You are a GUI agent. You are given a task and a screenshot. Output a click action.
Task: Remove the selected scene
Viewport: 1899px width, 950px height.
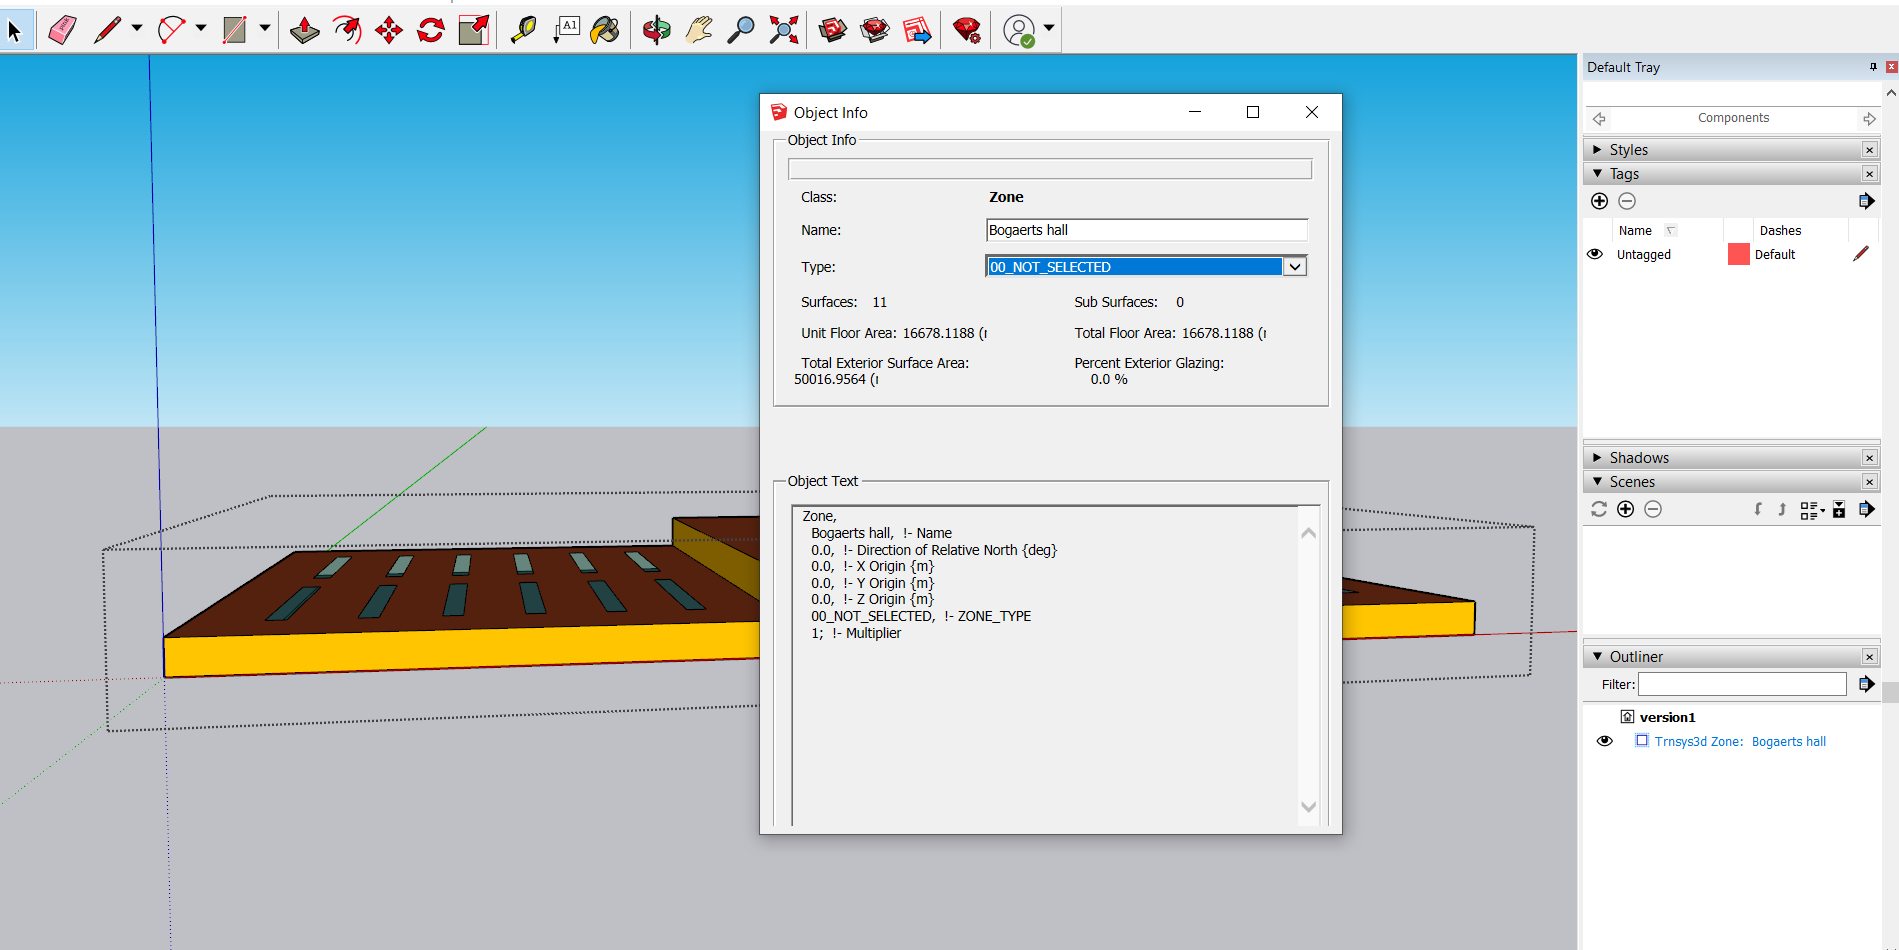tap(1653, 509)
